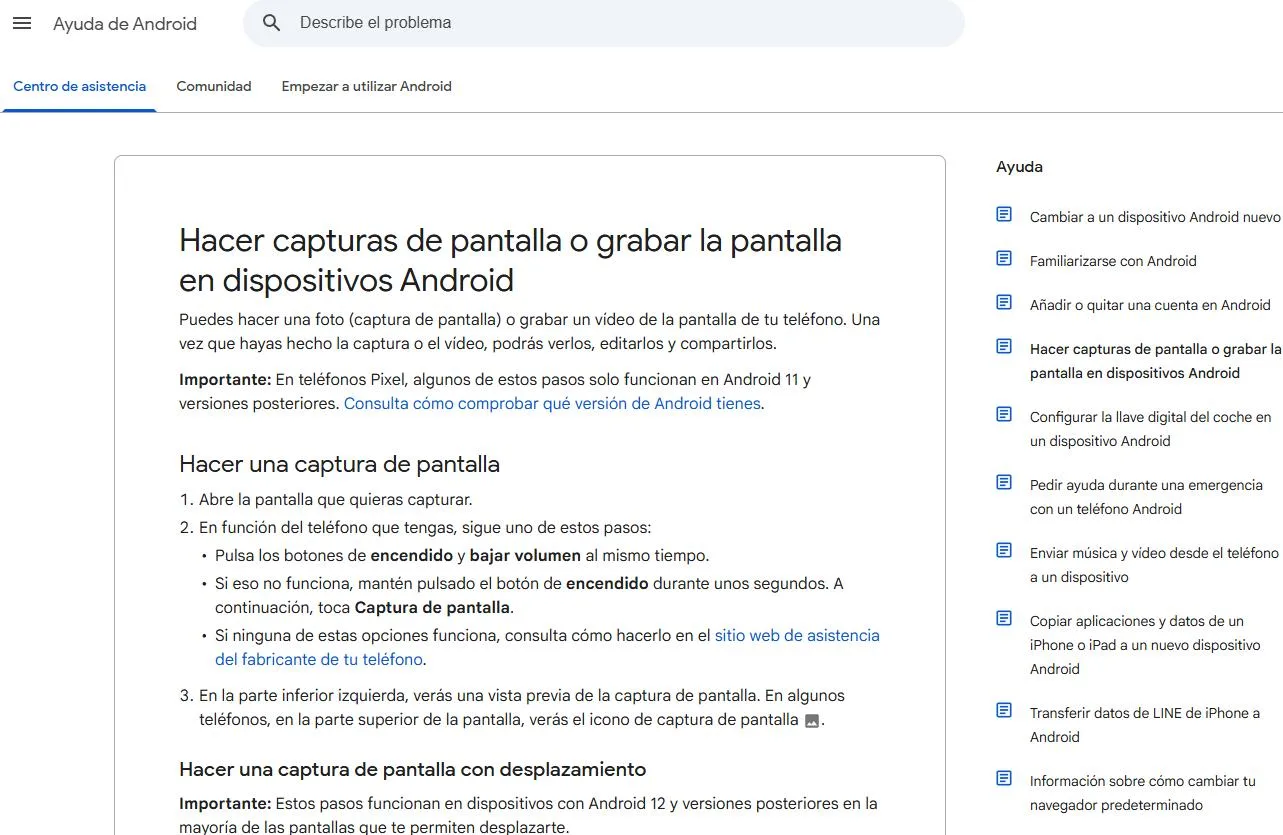Screen dimensions: 1283x835
Task: Click article icon beside Familiarizarse con Android
Action: click(1004, 259)
